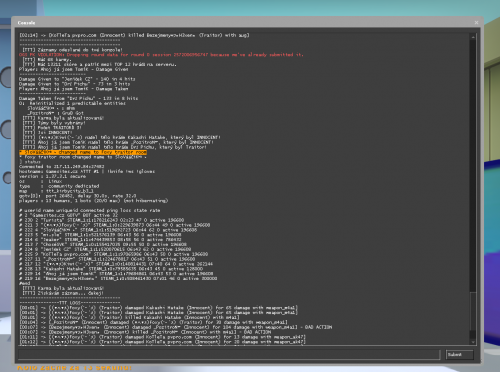Click the GOTV BOT player row
The height and width of the screenshot is (372, 500).
click(x=69, y=215)
